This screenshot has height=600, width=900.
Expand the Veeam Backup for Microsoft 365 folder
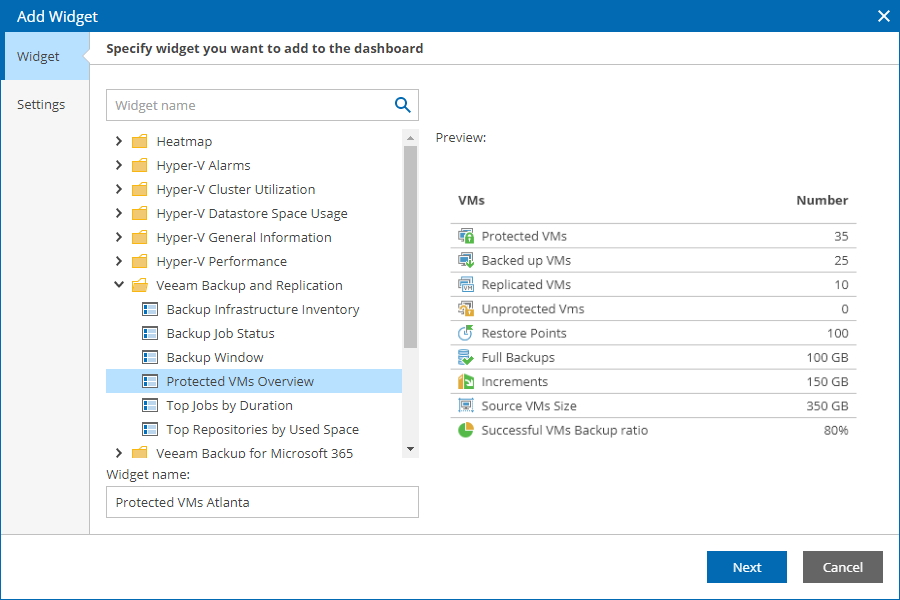coord(119,453)
